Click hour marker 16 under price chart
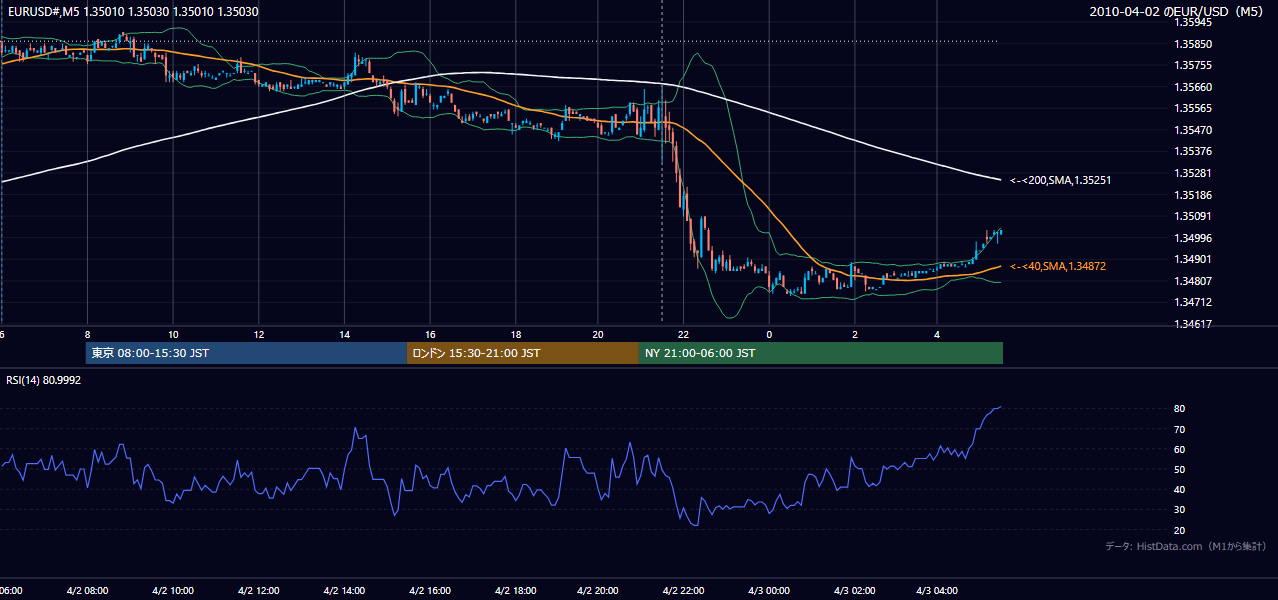 pos(430,334)
